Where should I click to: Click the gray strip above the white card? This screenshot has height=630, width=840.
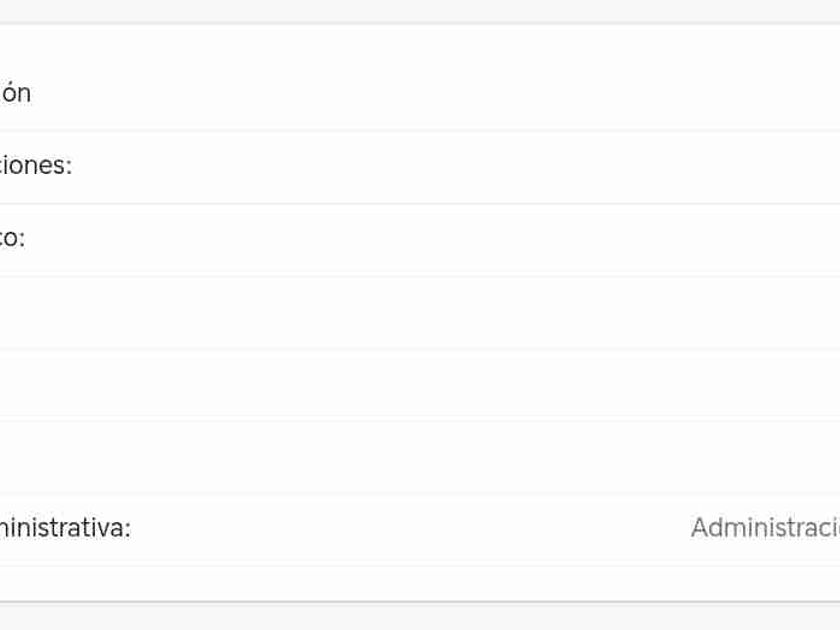click(420, 10)
